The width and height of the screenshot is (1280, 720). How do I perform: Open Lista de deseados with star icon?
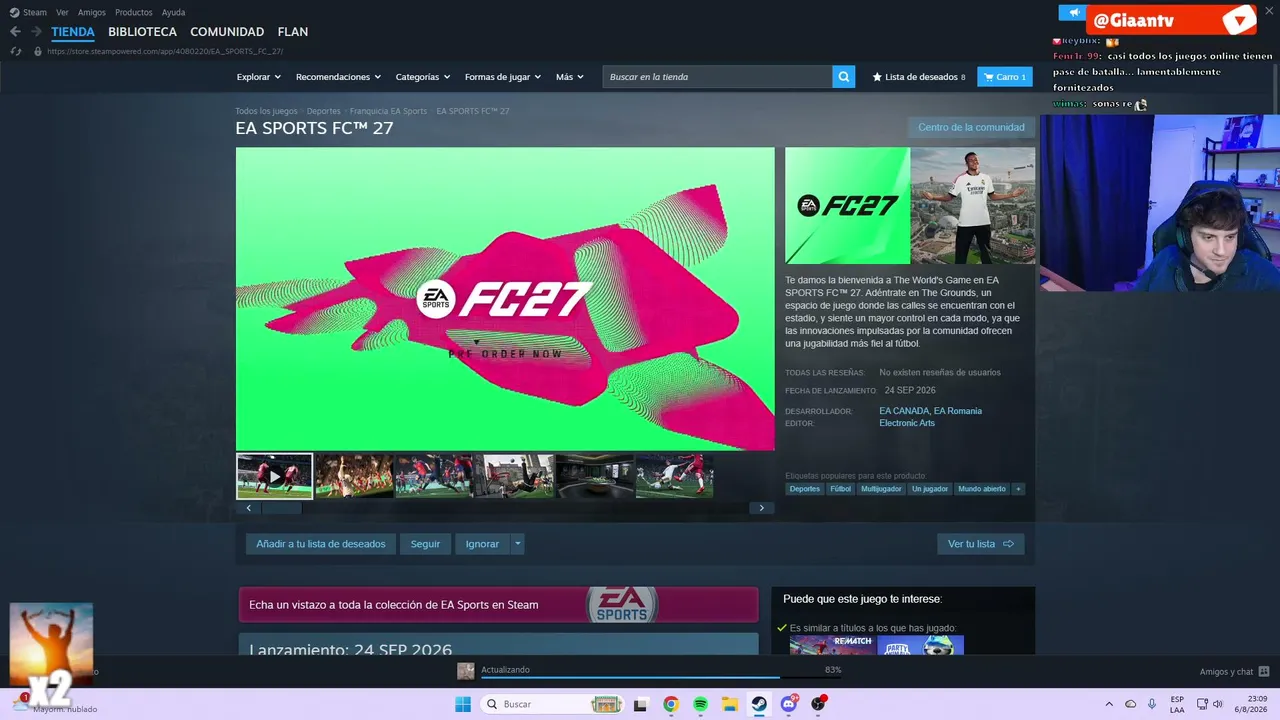919,77
